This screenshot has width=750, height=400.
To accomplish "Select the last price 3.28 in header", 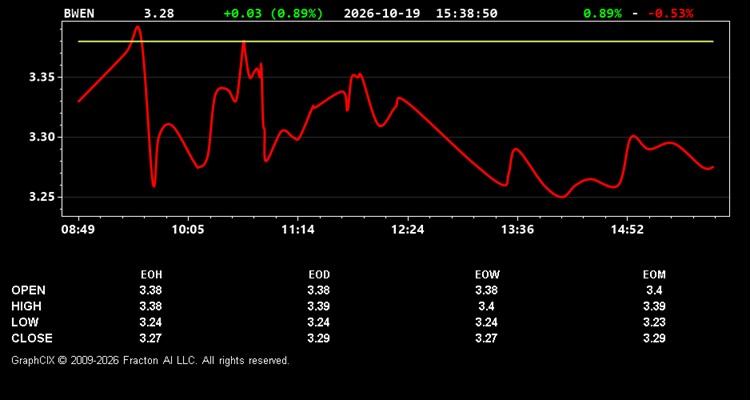I will point(159,13).
